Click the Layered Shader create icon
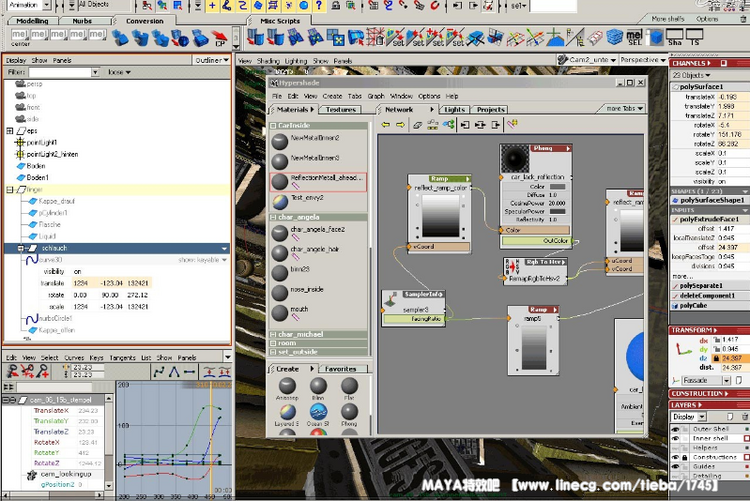The height and width of the screenshot is (501, 750). [x=287, y=412]
